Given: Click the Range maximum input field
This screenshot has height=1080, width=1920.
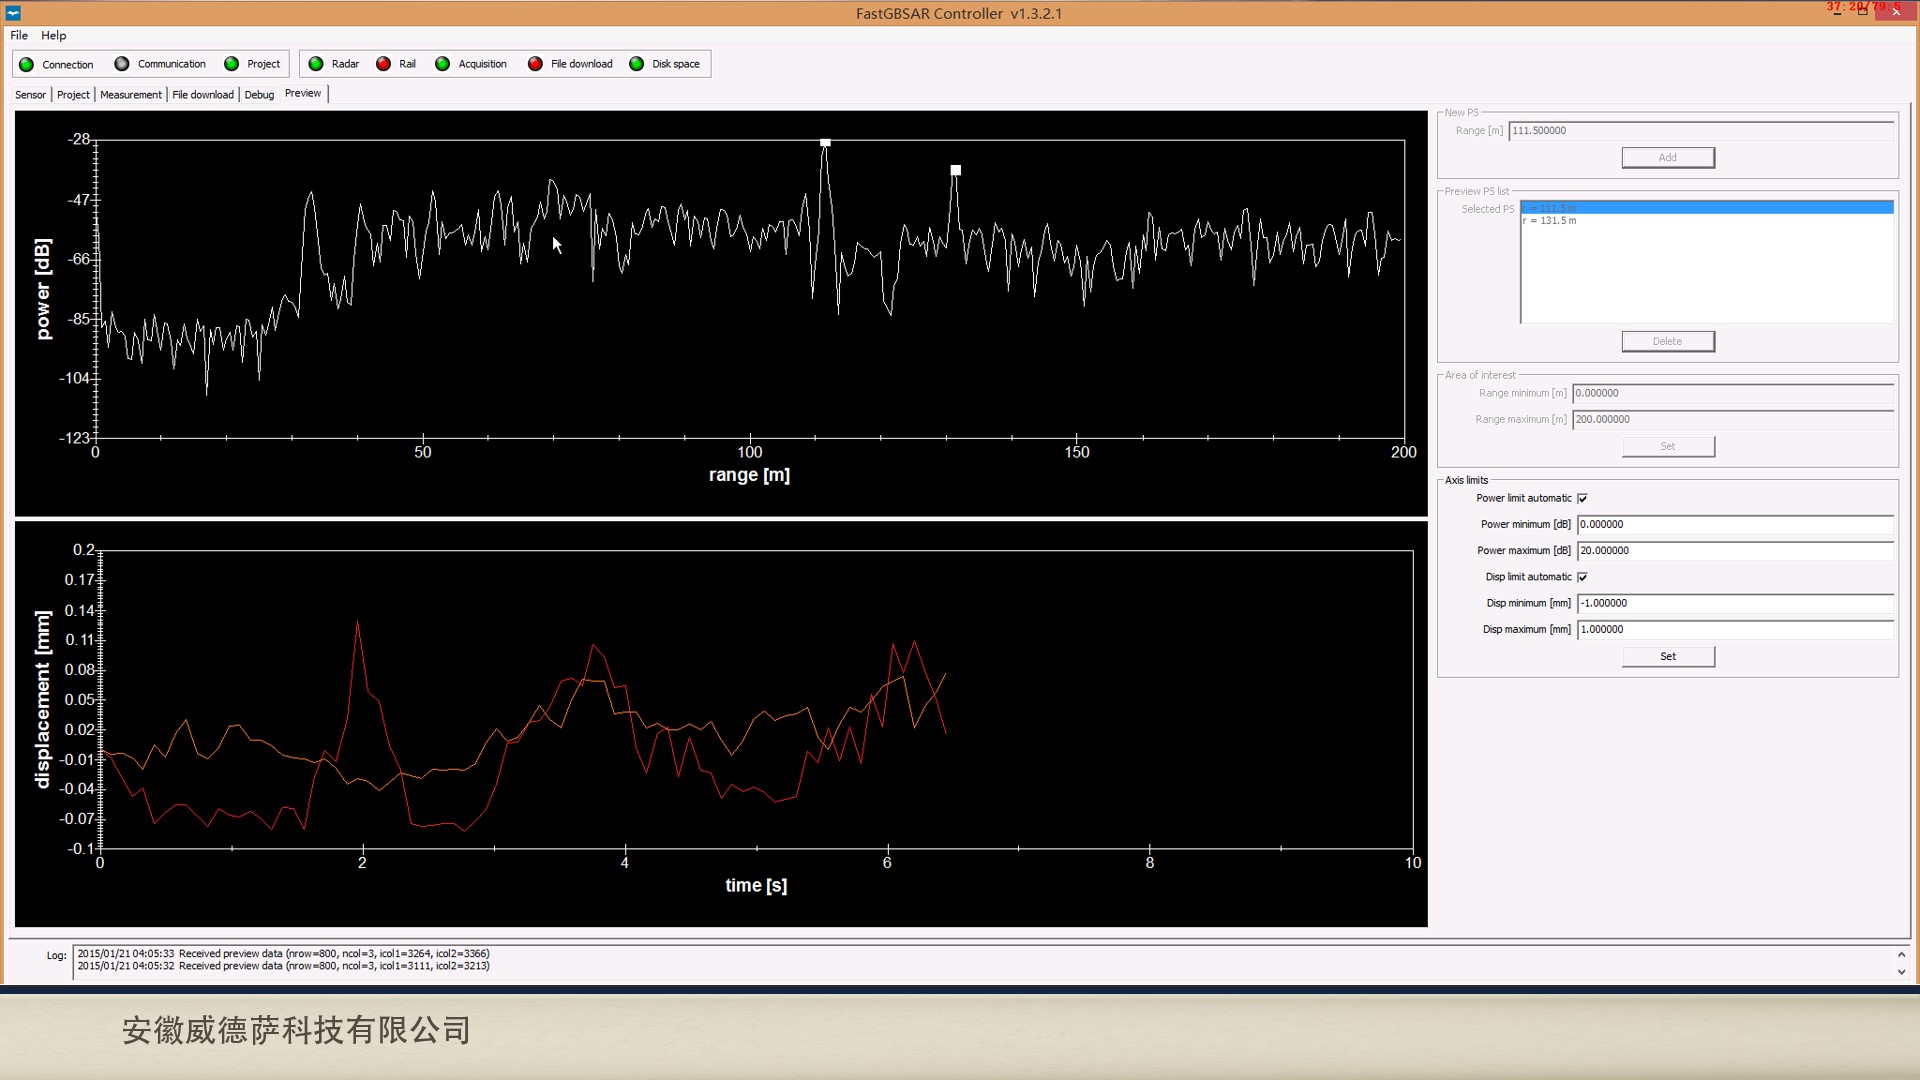Looking at the screenshot, I should [x=1733, y=420].
